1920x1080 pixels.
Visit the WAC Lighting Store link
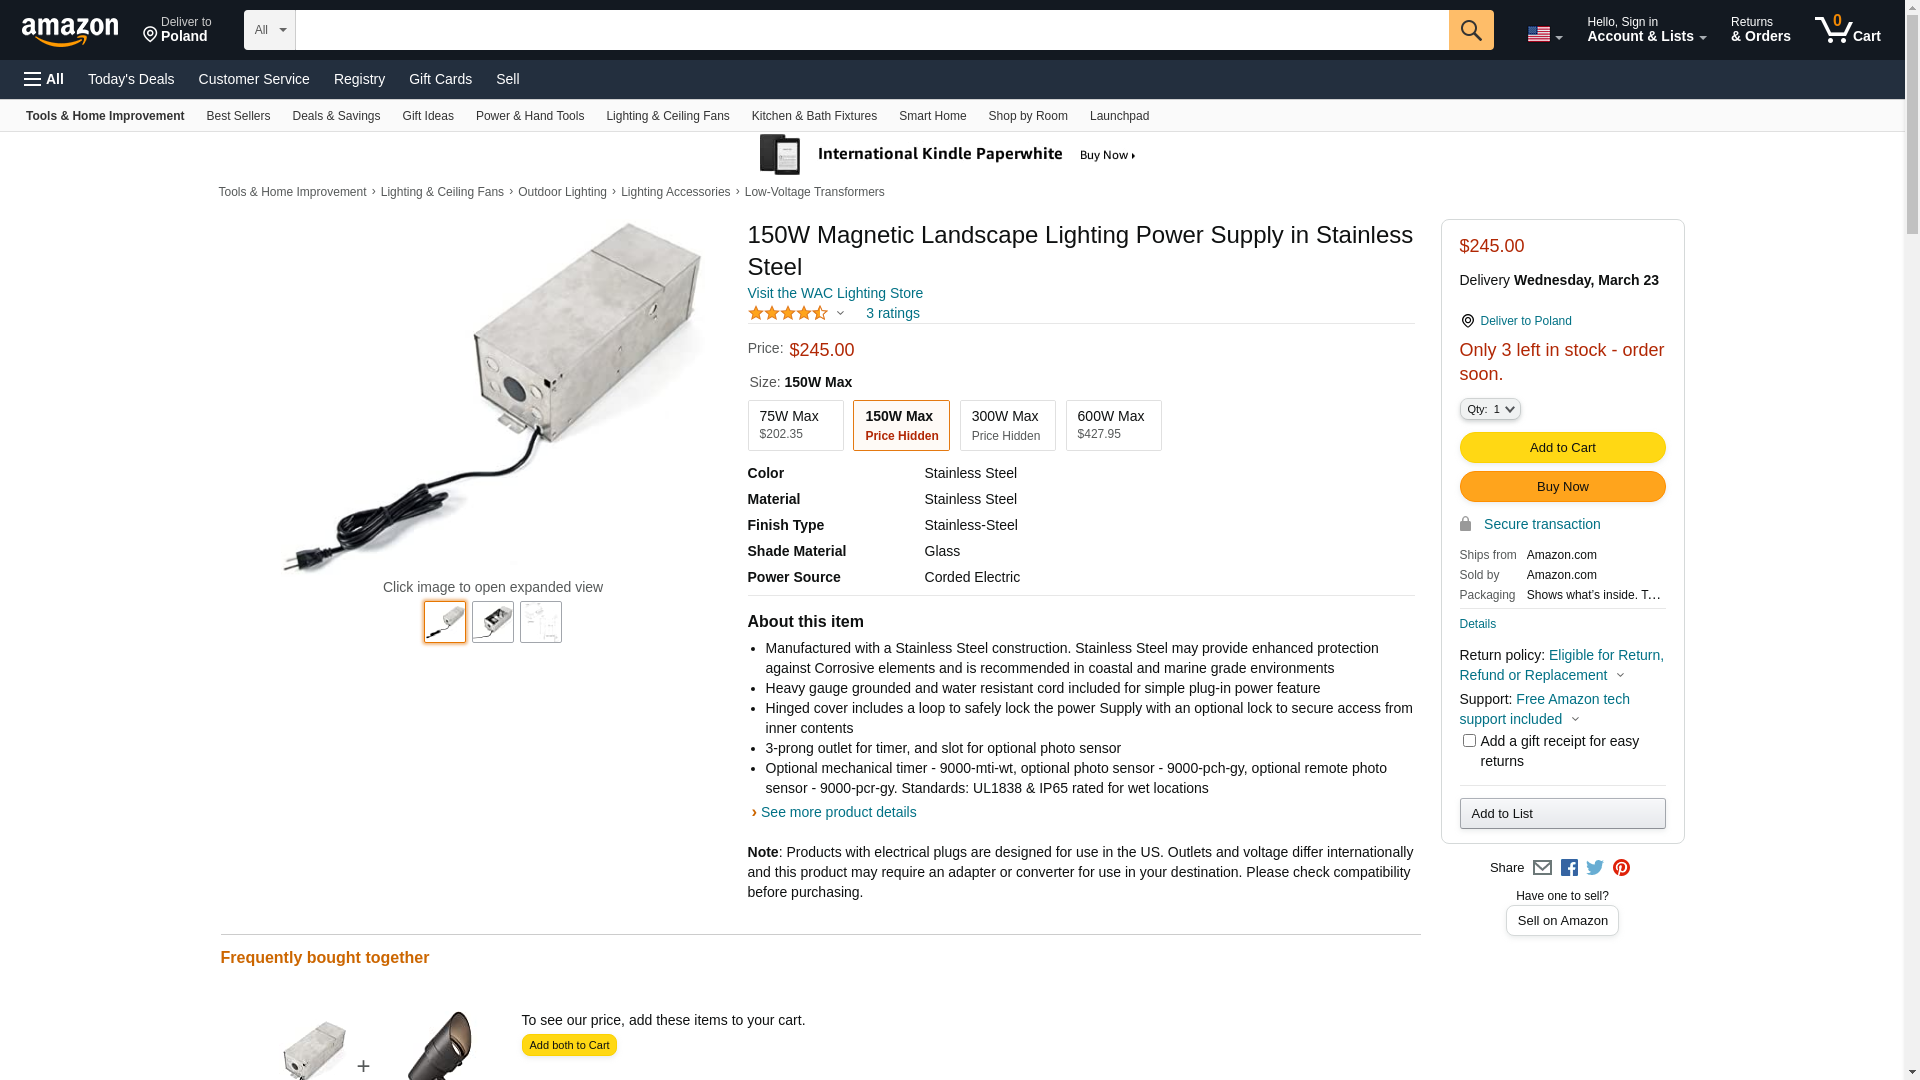pyautogui.click(x=835, y=293)
